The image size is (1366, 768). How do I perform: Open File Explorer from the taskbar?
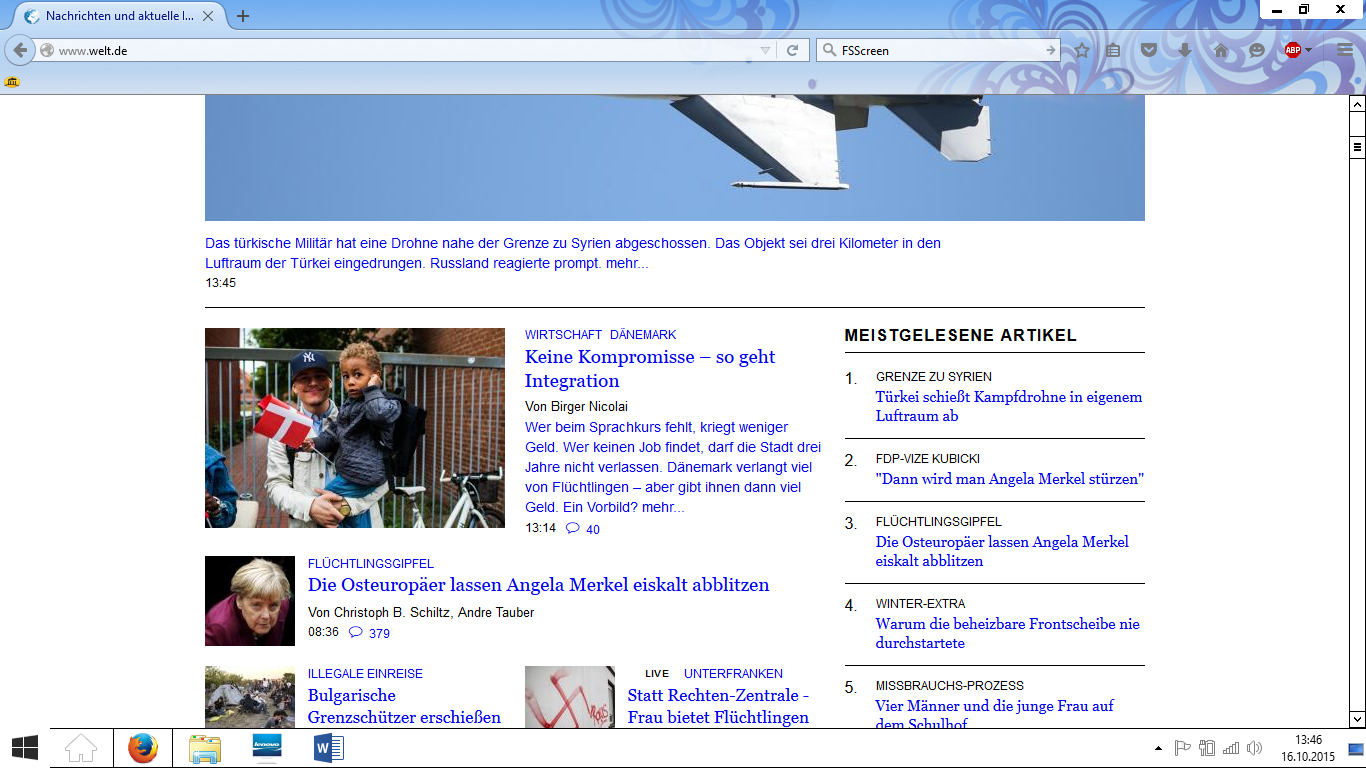click(205, 748)
